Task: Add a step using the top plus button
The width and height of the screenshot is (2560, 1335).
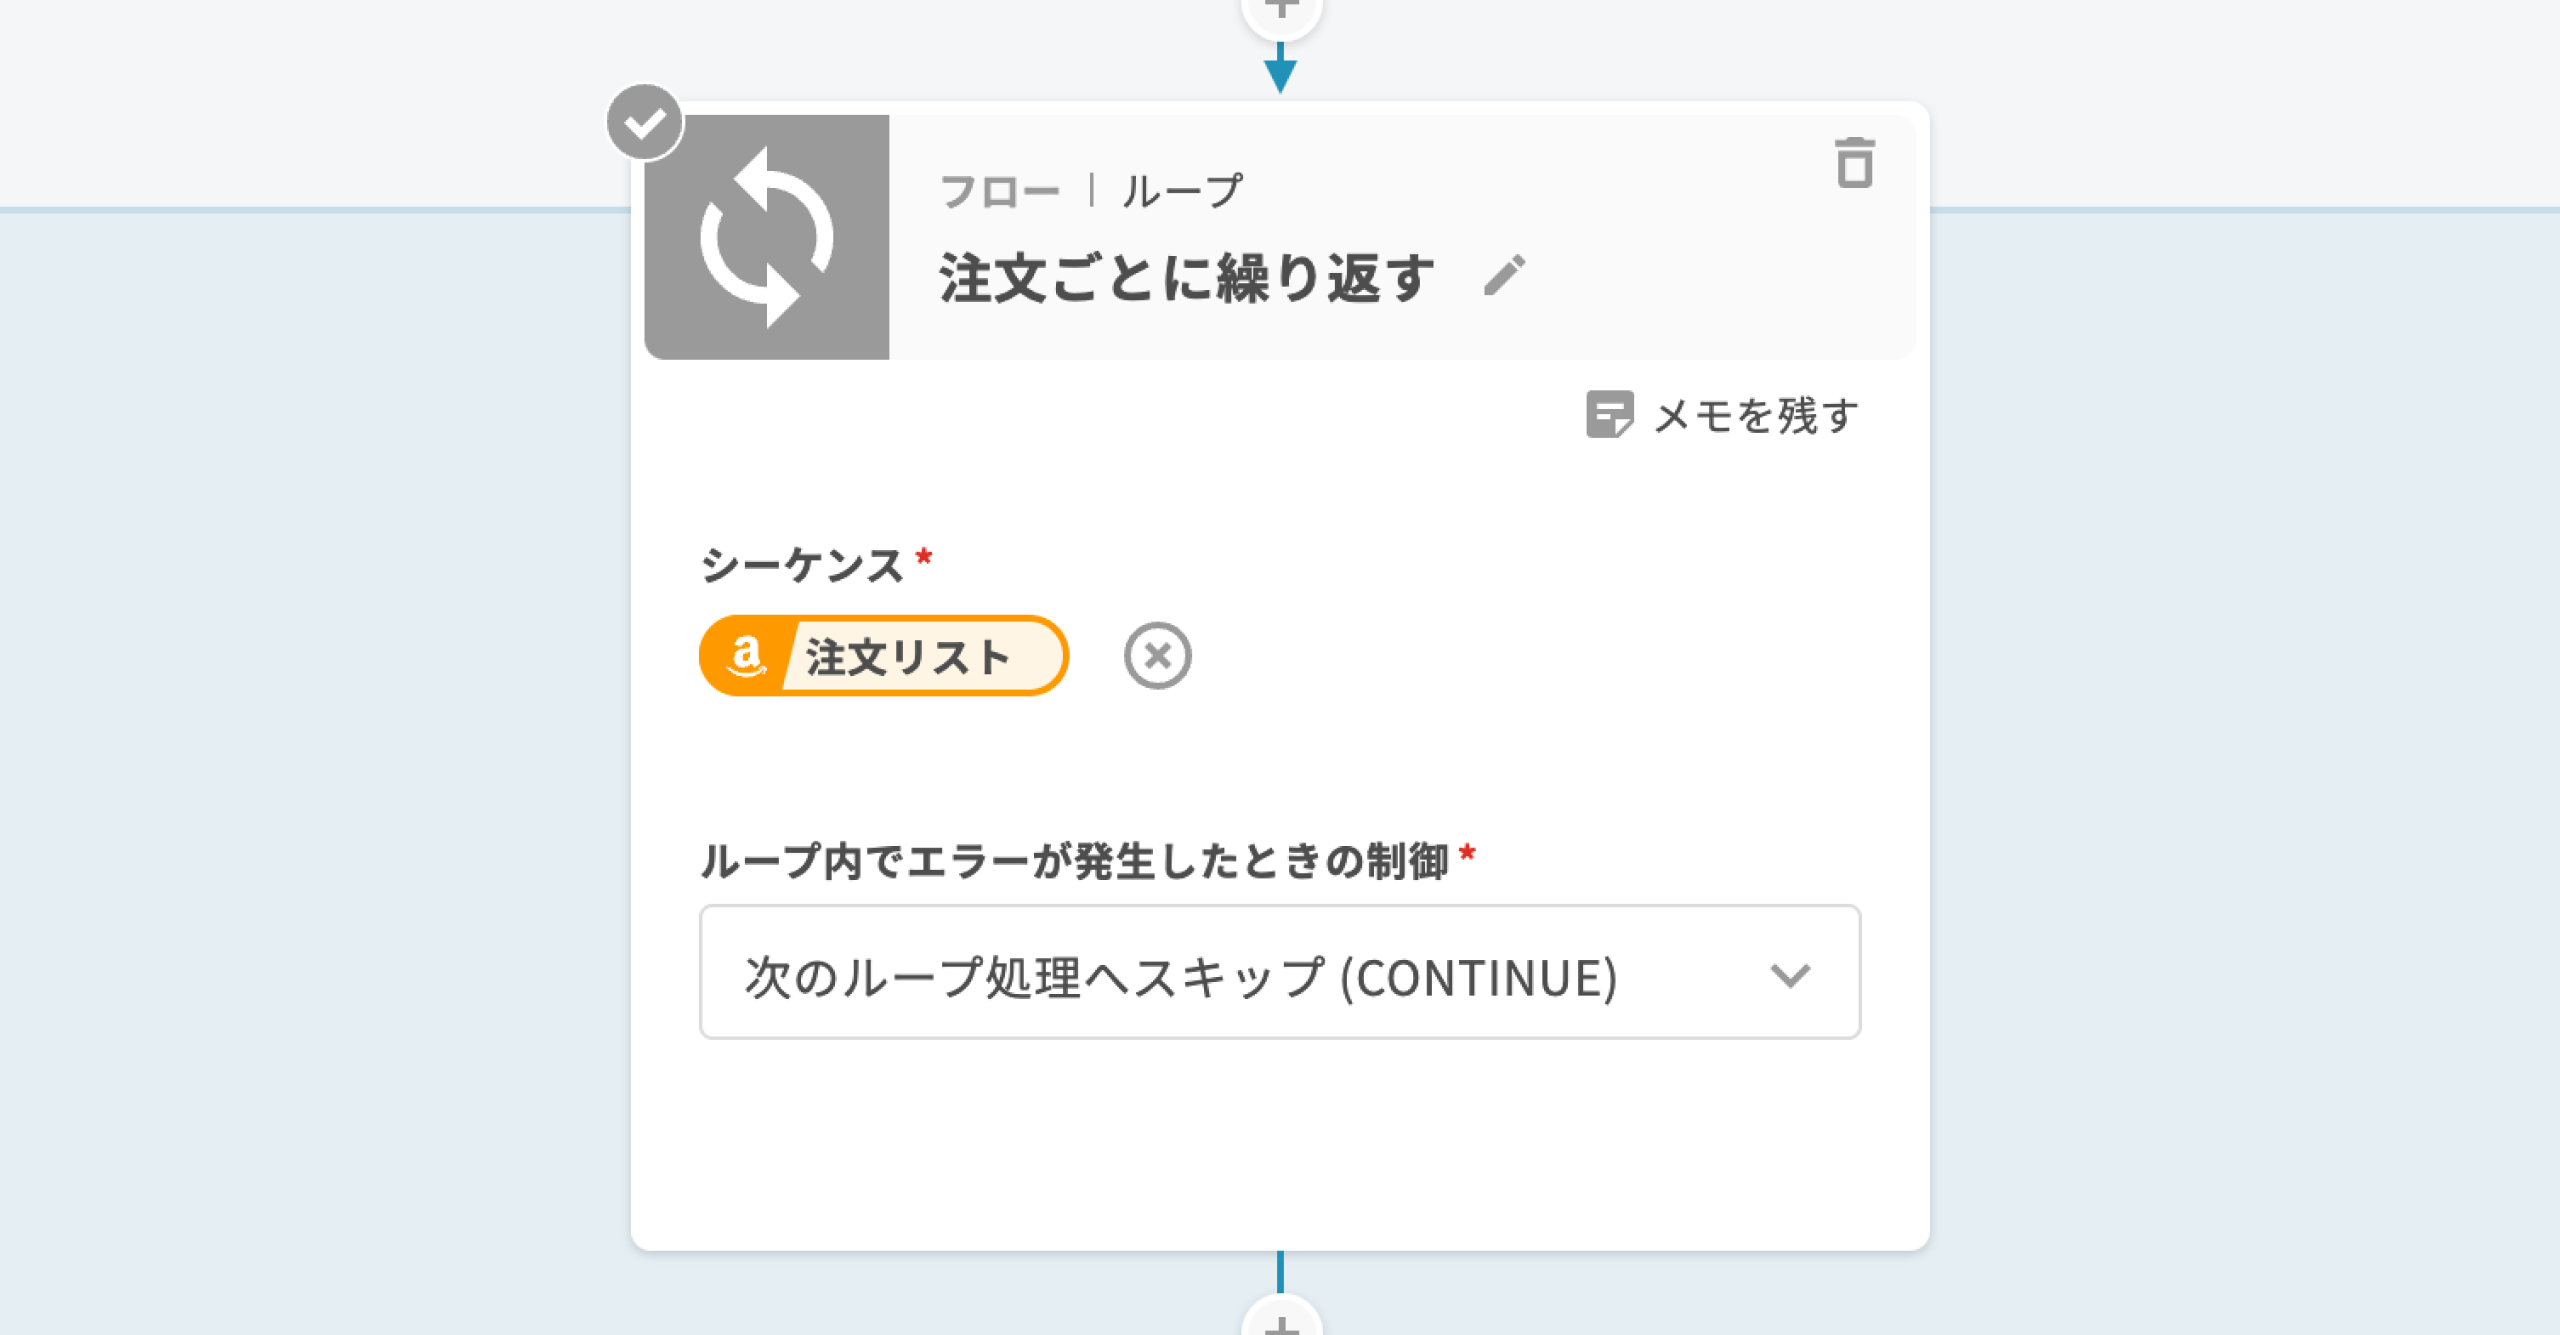Action: click(1281, 10)
